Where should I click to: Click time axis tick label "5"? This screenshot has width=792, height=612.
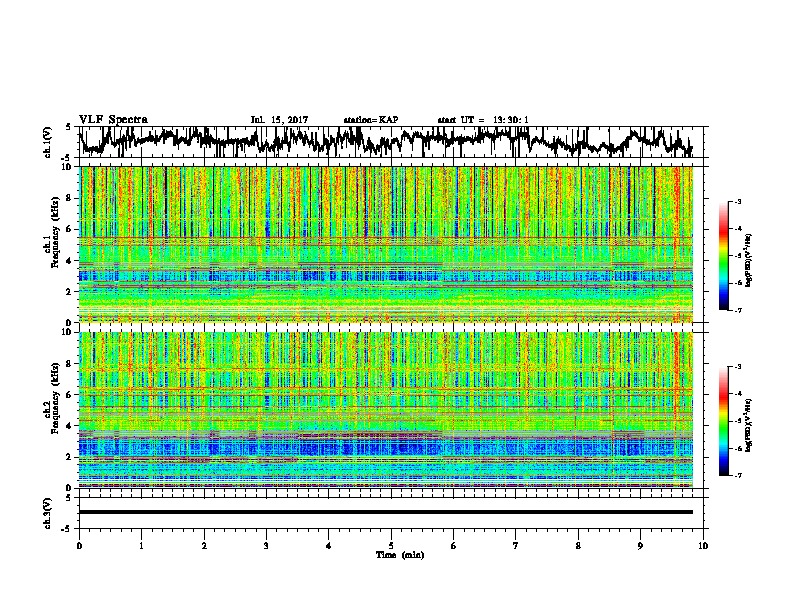391,546
